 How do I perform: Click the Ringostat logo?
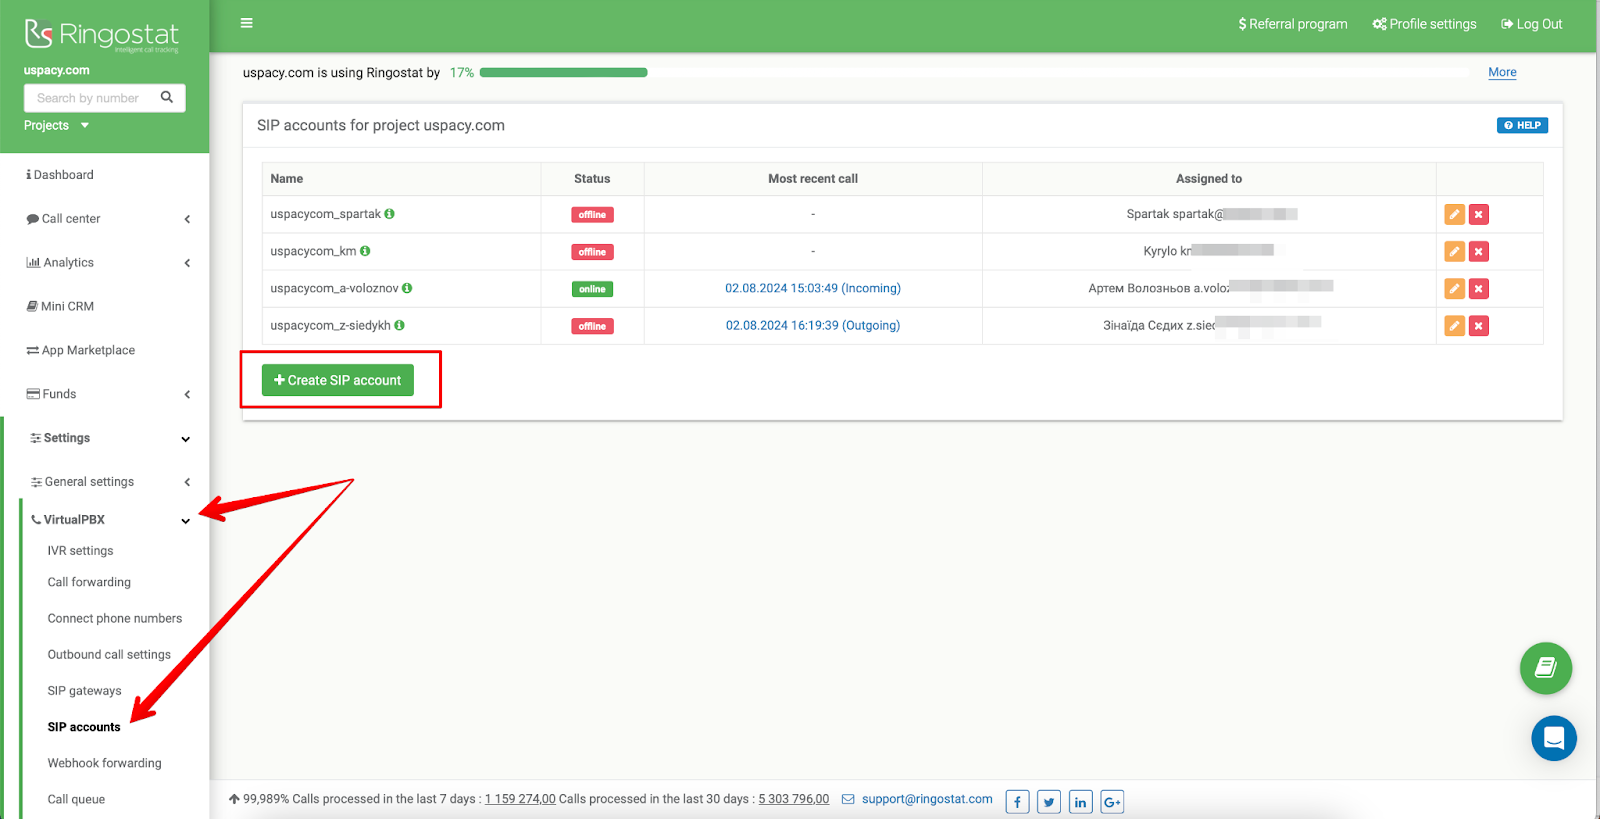102,35
